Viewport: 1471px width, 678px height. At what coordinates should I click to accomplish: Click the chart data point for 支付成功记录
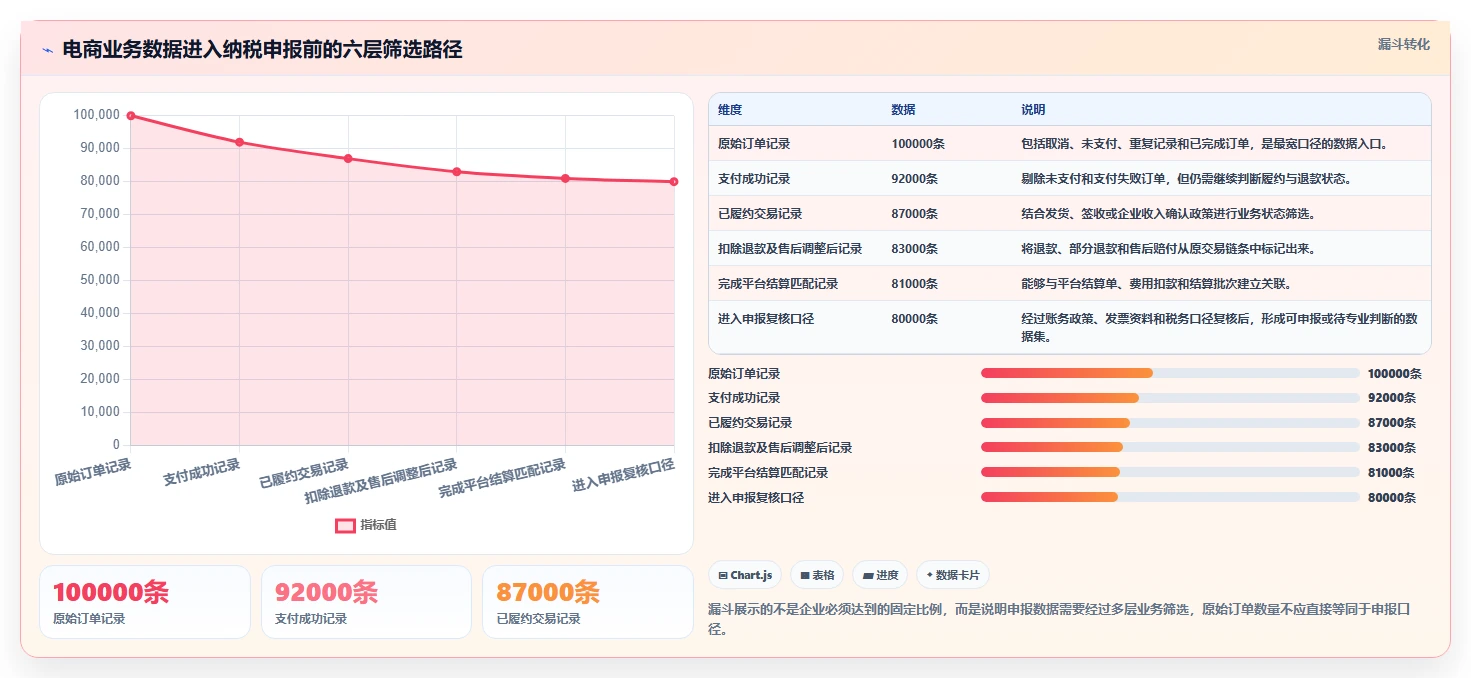click(240, 142)
